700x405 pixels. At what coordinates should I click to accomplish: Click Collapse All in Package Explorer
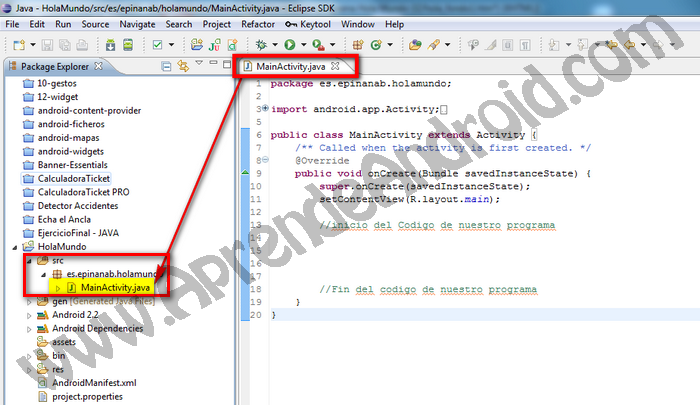click(166, 67)
